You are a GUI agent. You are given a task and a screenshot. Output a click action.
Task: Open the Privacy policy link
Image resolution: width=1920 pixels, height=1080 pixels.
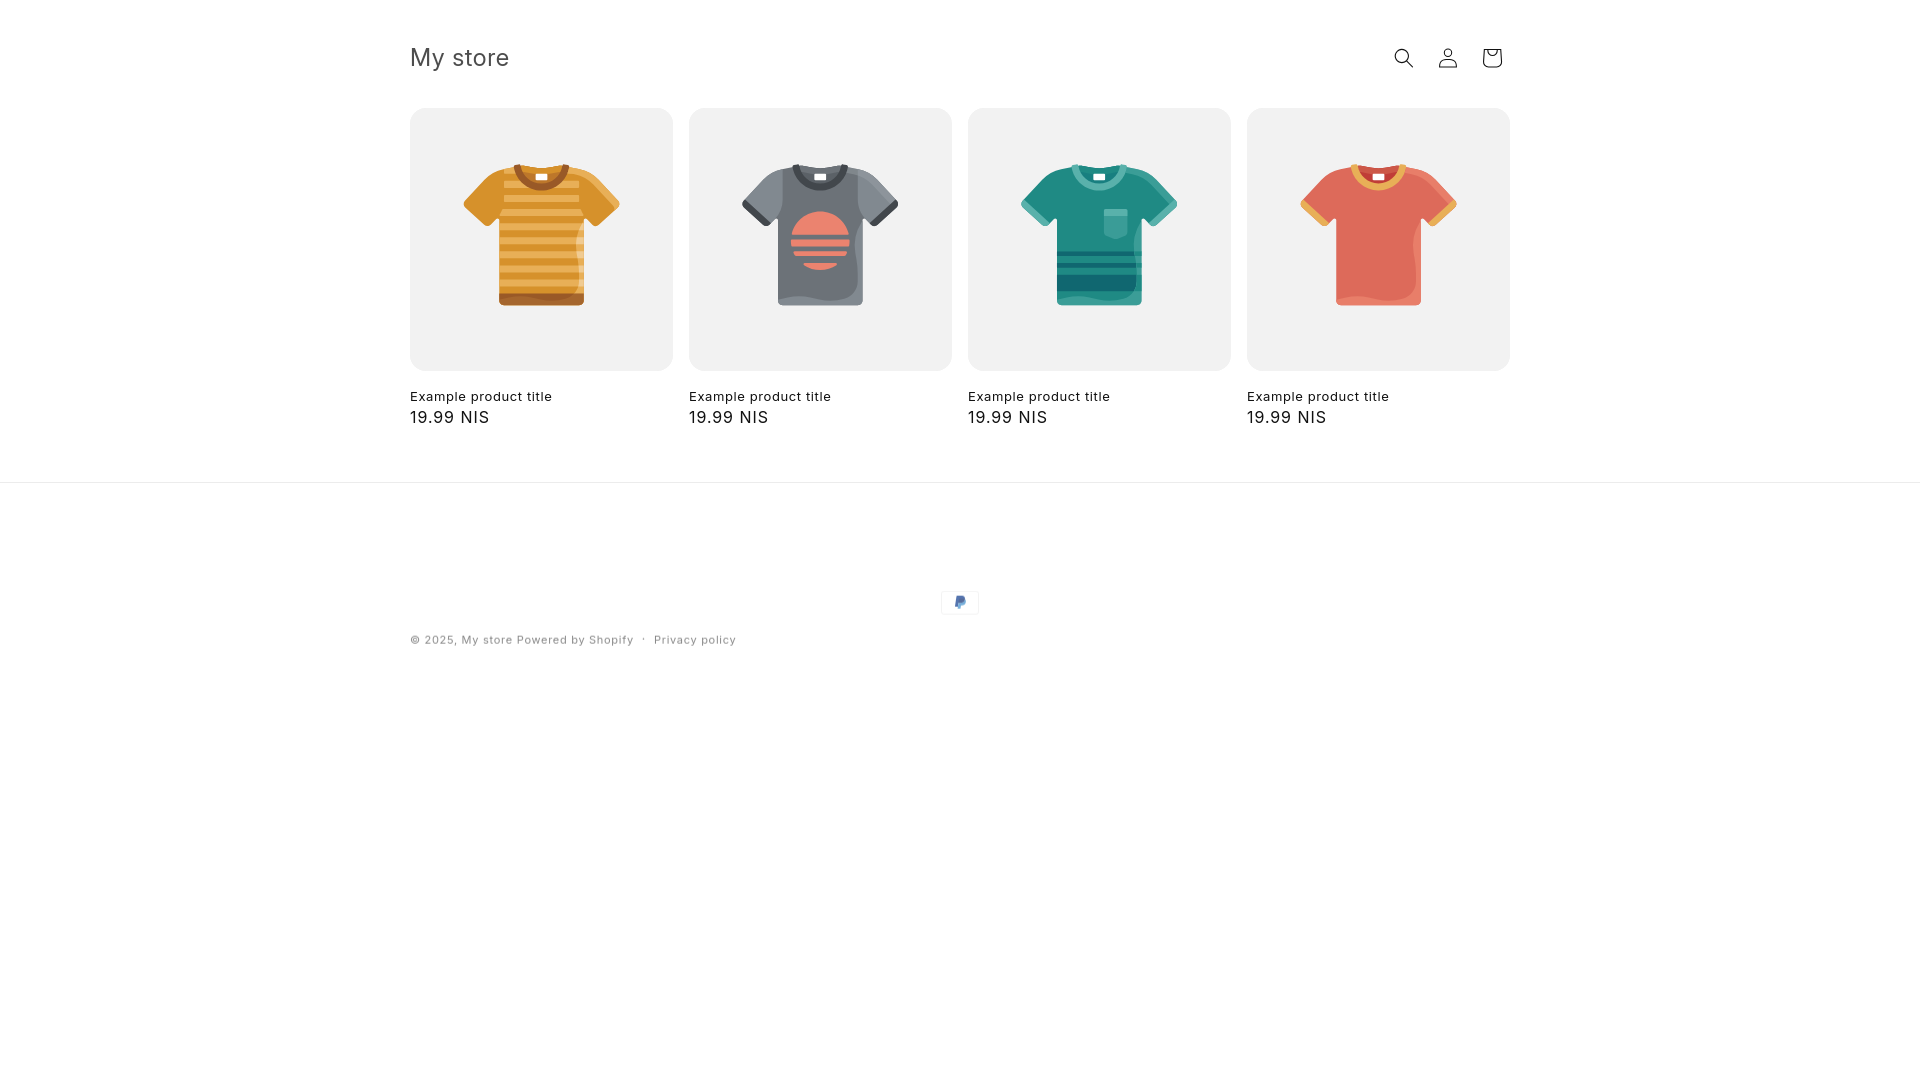[695, 640]
